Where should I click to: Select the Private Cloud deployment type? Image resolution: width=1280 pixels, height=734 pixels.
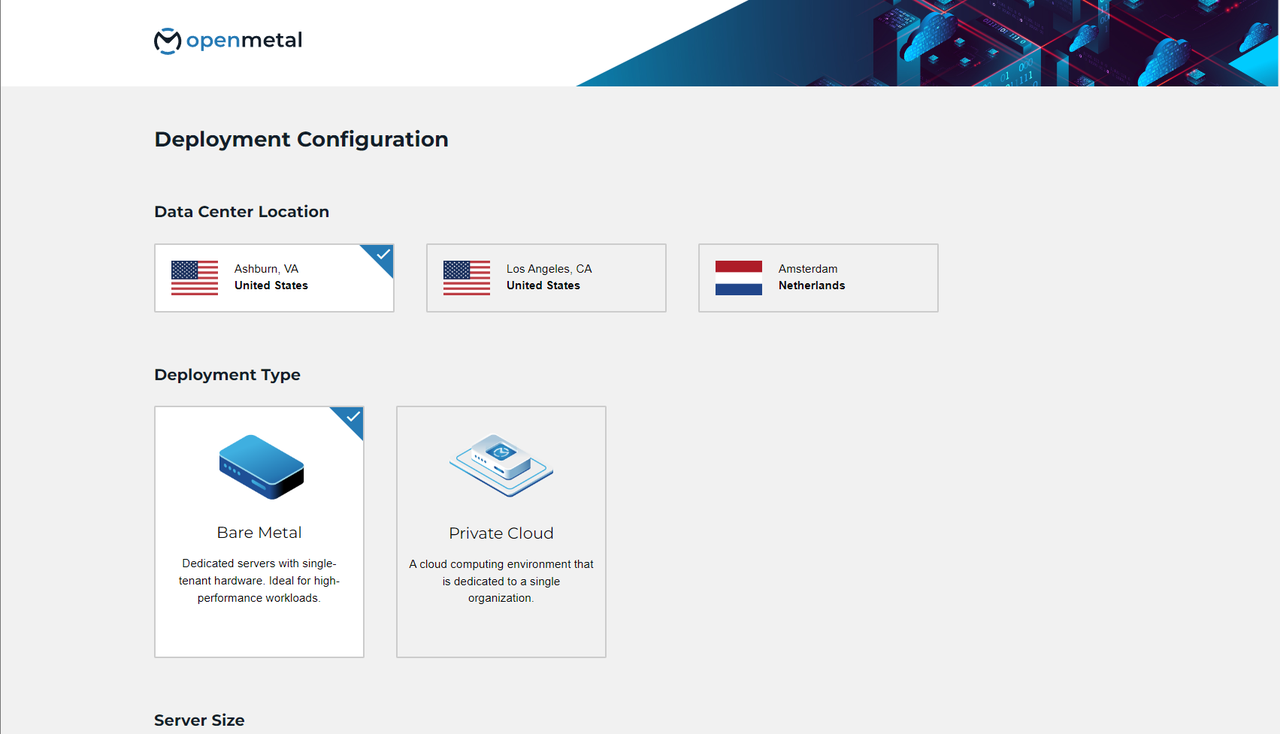[501, 531]
